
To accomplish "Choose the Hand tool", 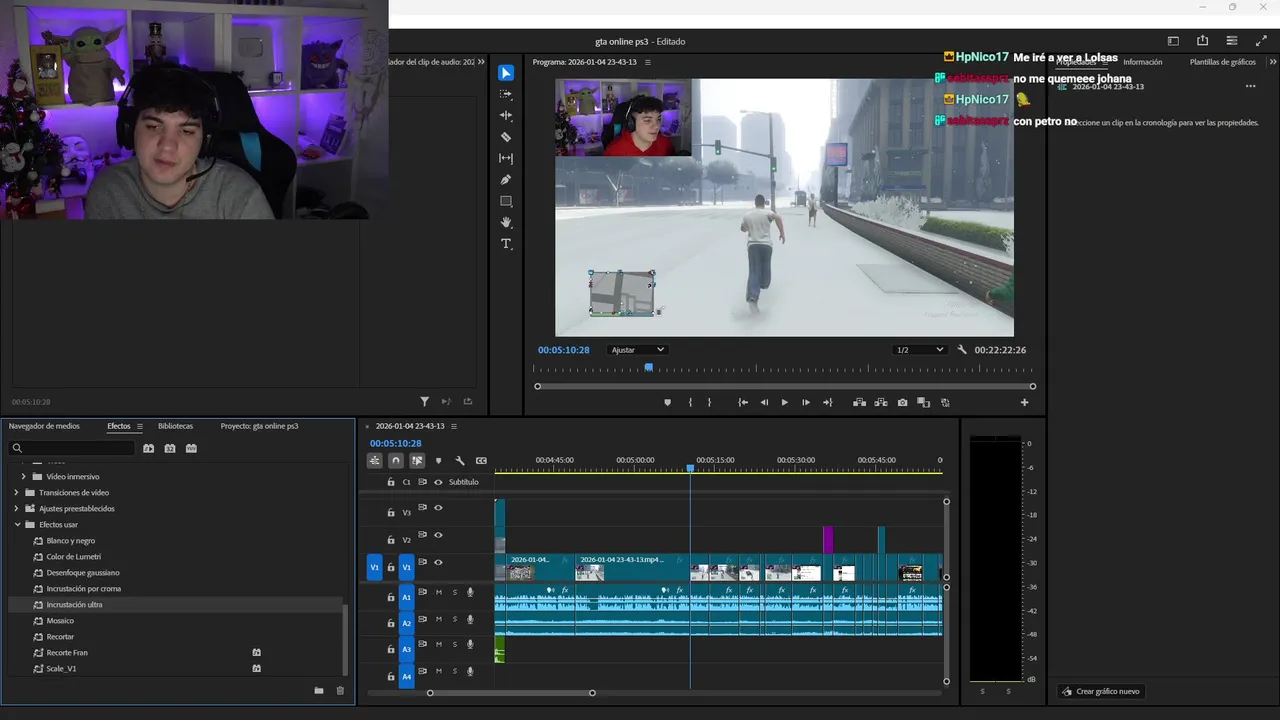I will click(506, 222).
